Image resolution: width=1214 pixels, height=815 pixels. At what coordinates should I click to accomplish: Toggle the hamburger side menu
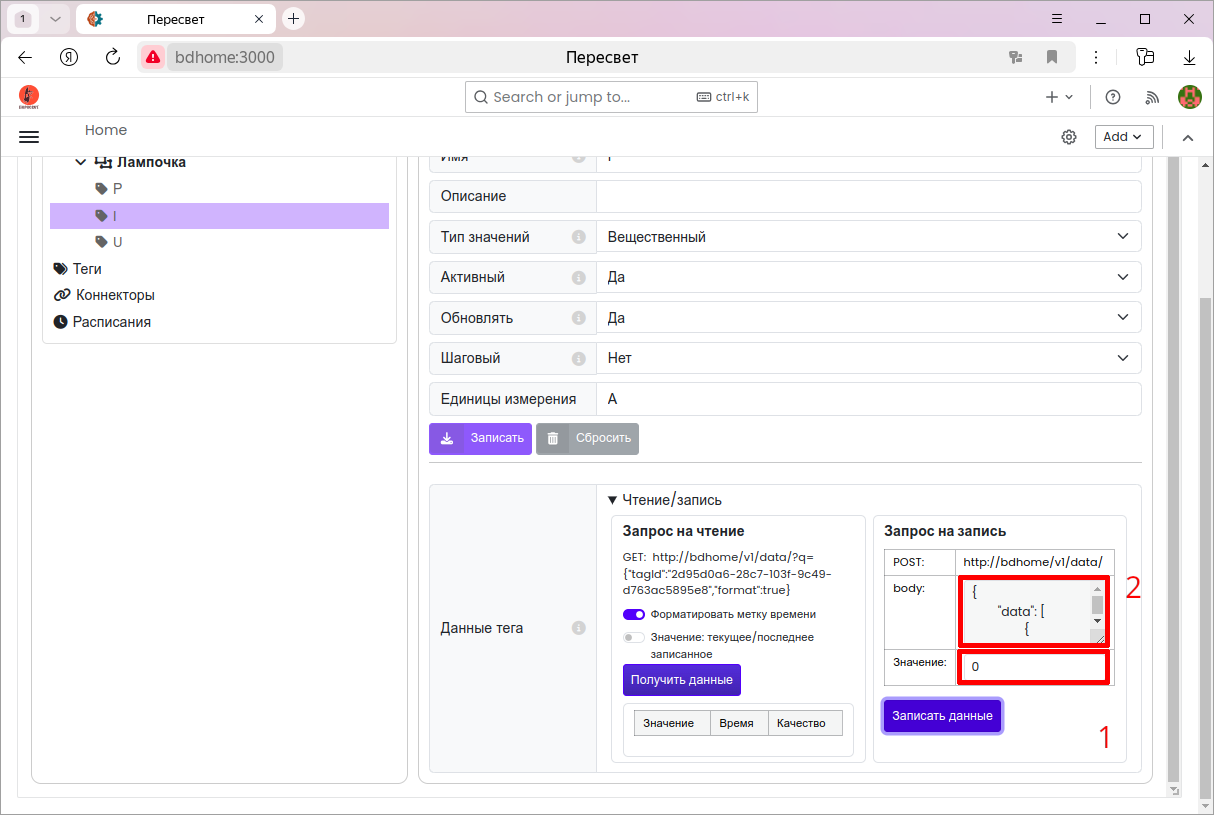pos(29,137)
